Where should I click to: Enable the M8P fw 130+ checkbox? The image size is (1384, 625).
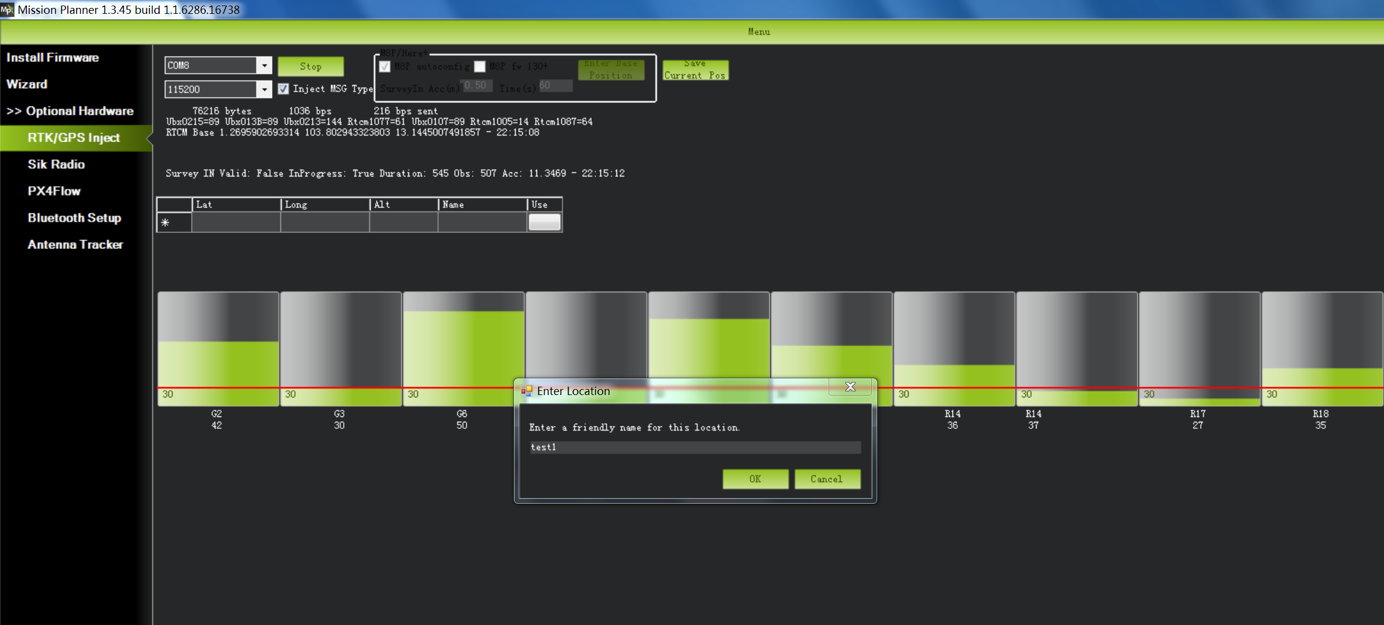[x=480, y=67]
